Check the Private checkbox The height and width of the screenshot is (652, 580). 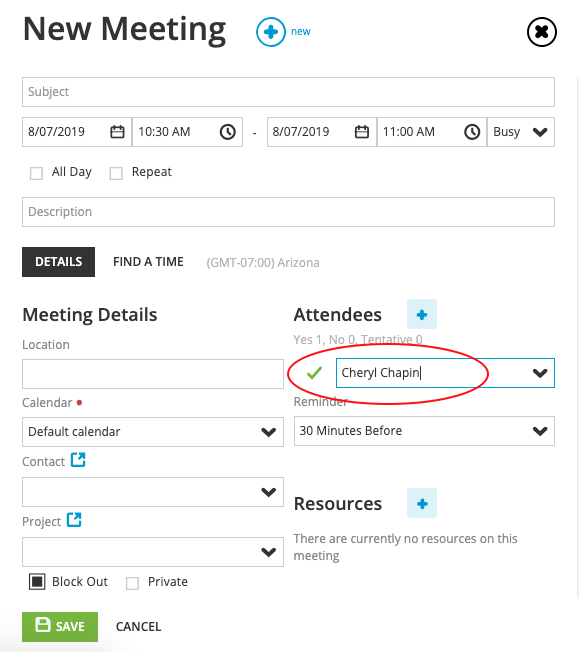(x=132, y=583)
